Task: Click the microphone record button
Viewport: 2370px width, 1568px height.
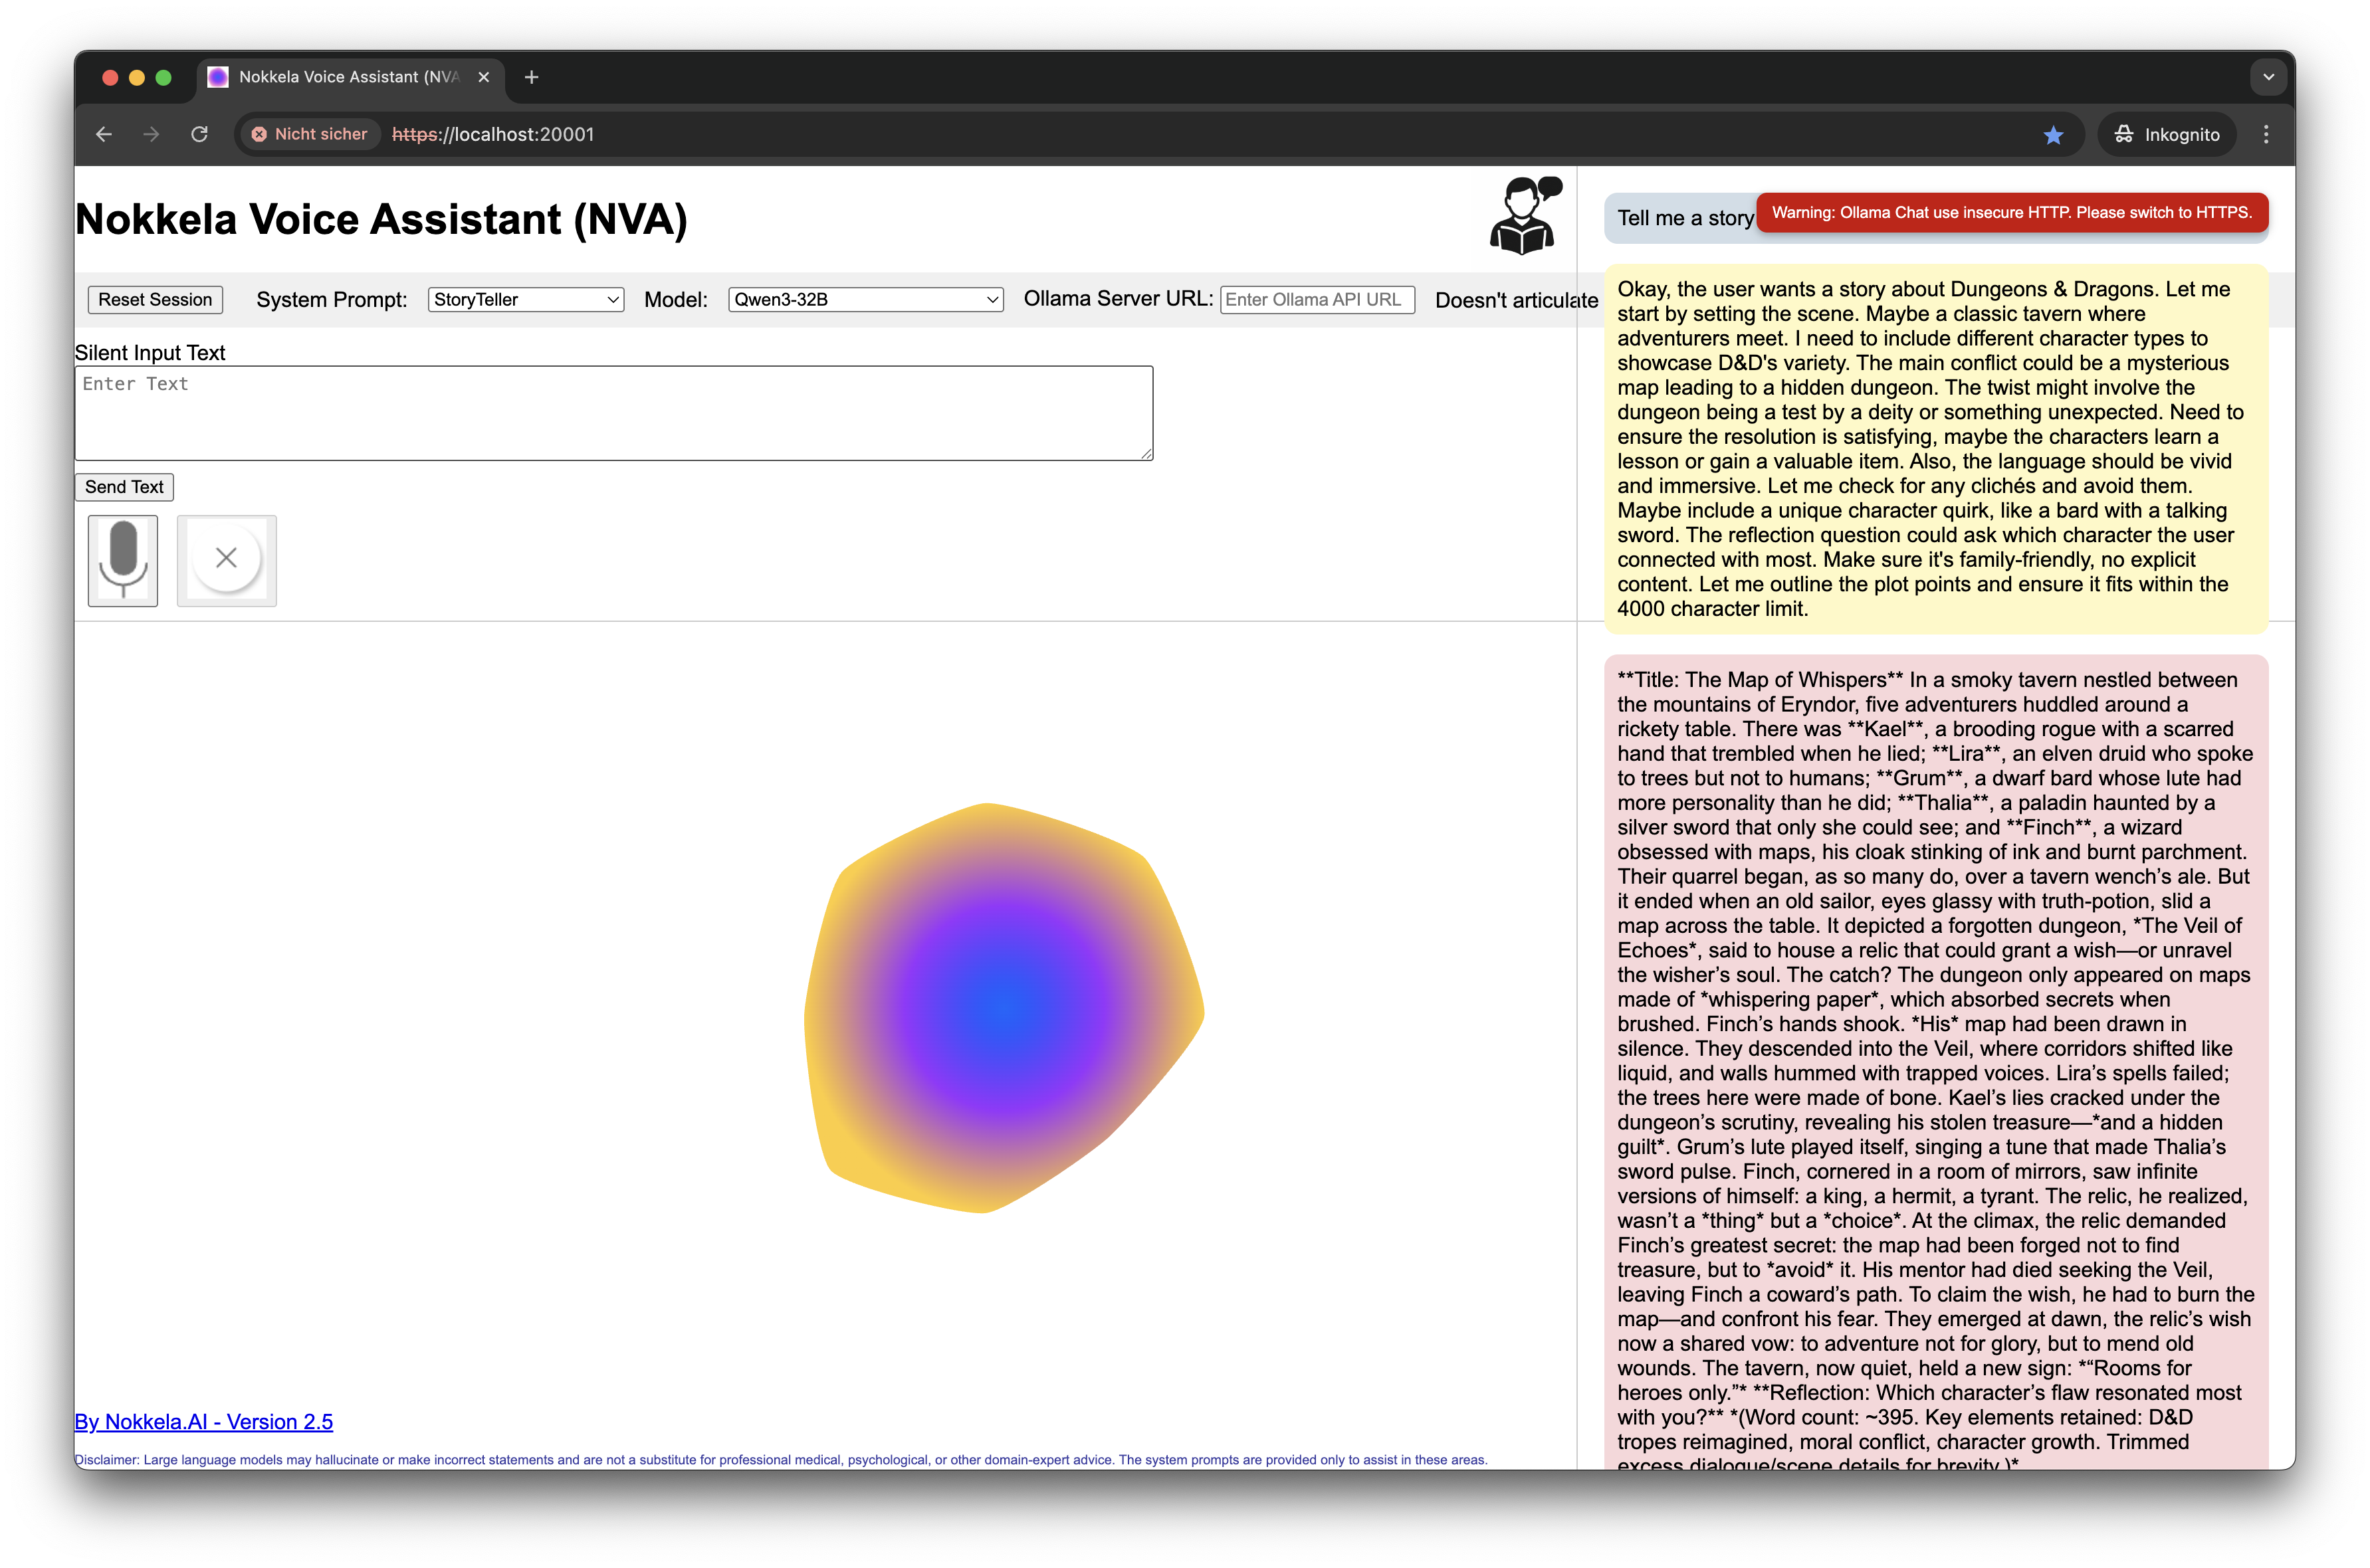Action: pyautogui.click(x=122, y=560)
